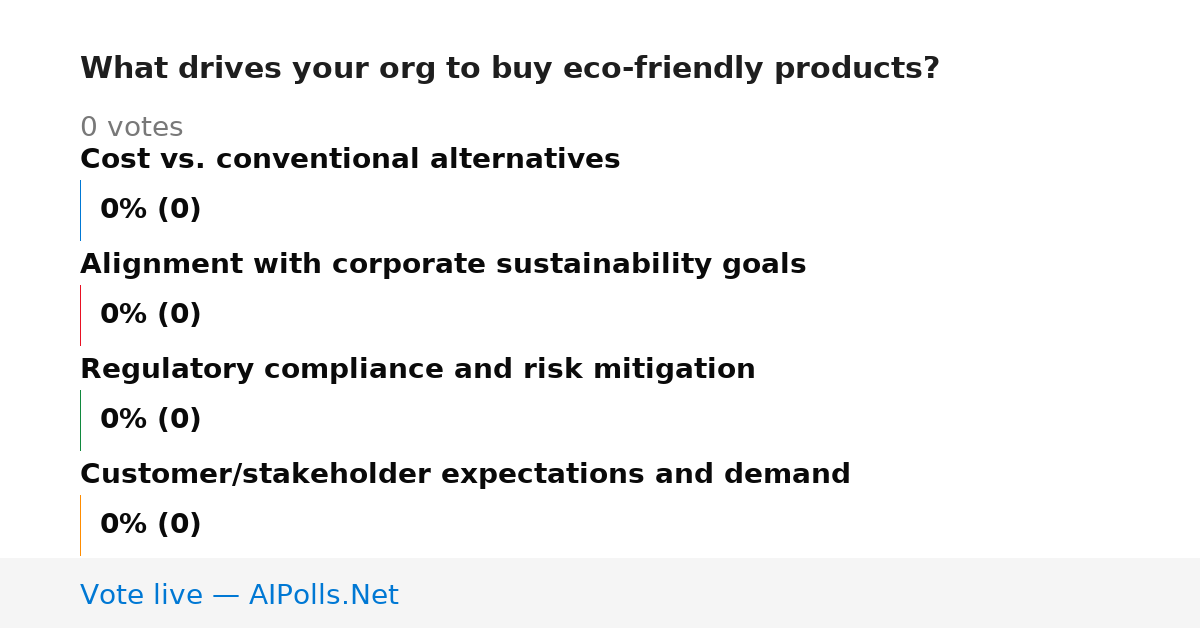Click 'Vote live' in the footer

(141, 596)
